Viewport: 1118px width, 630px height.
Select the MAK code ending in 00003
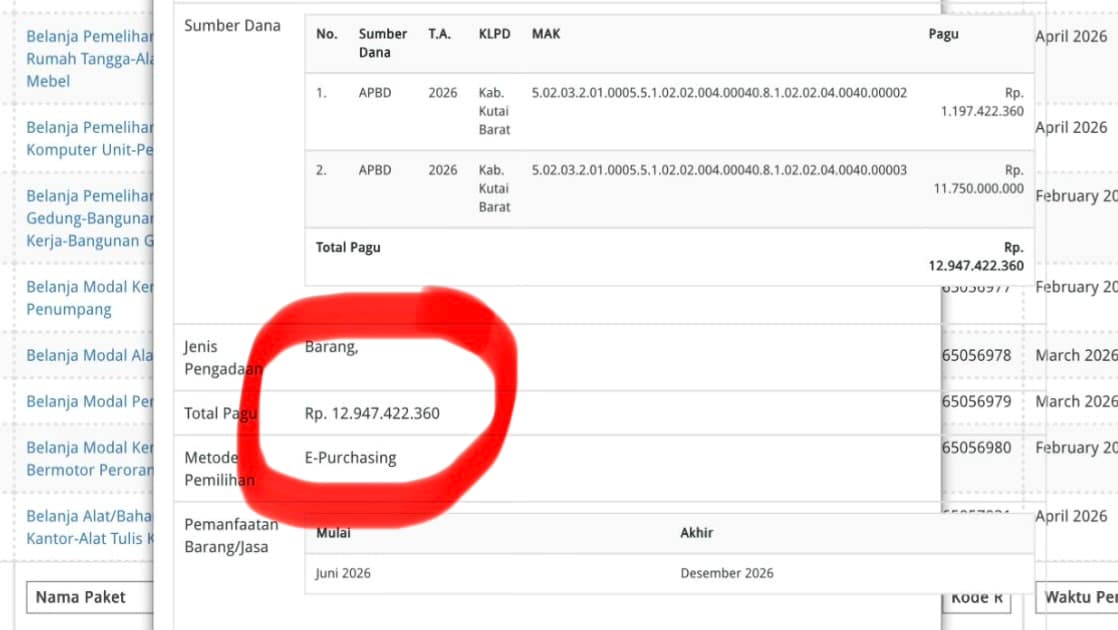(x=719, y=170)
